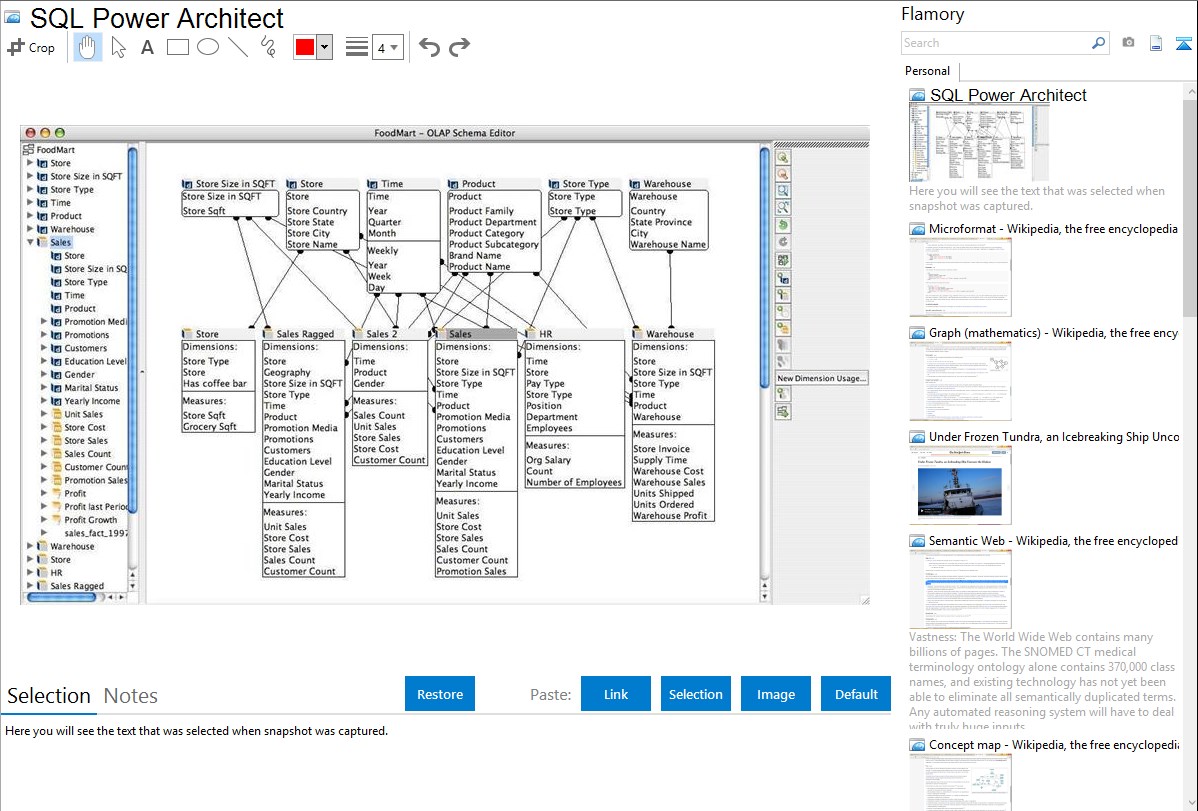Click the line thickness icon
Screen dimensions: 1198x811
pos(357,47)
